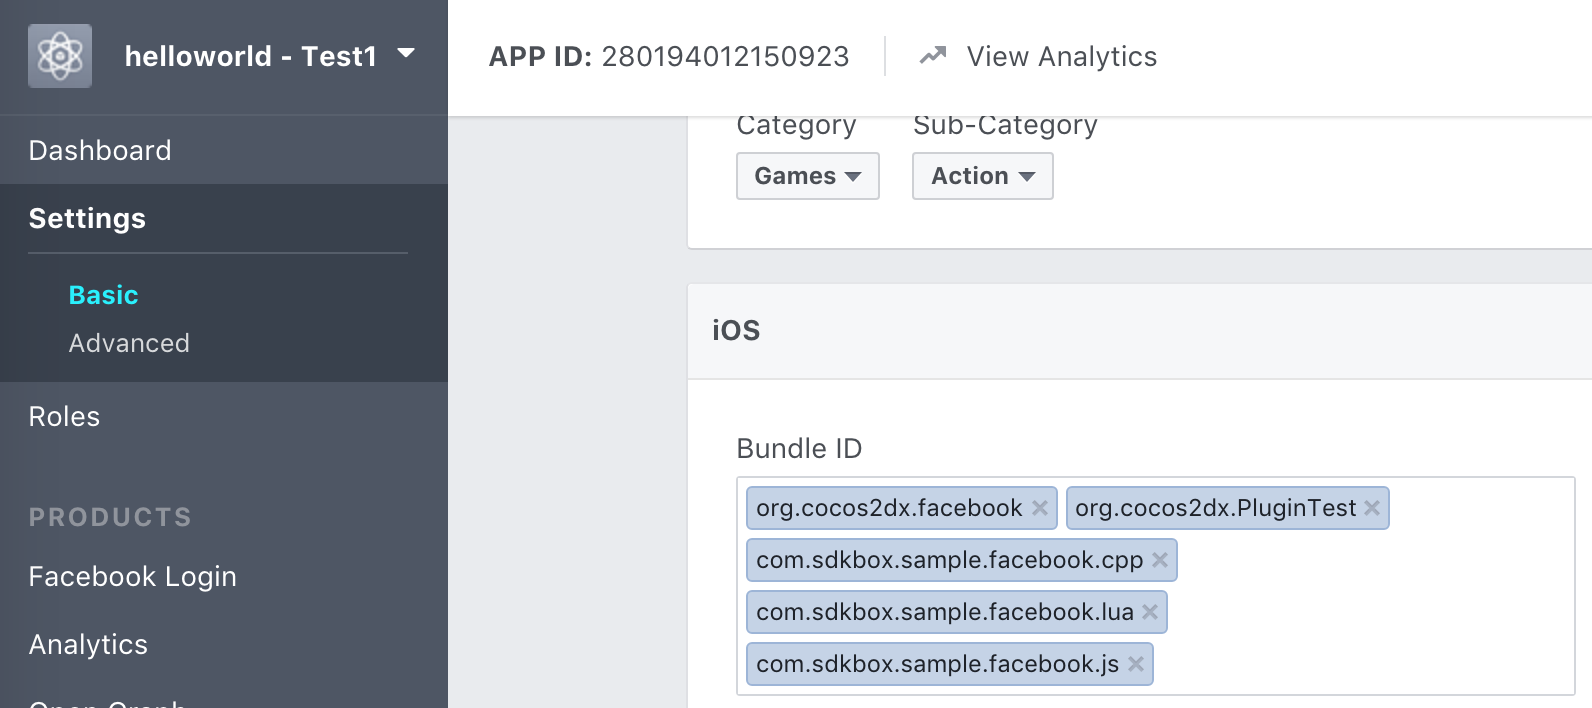Open Roles in the sidebar
This screenshot has width=1592, height=708.
click(x=64, y=416)
